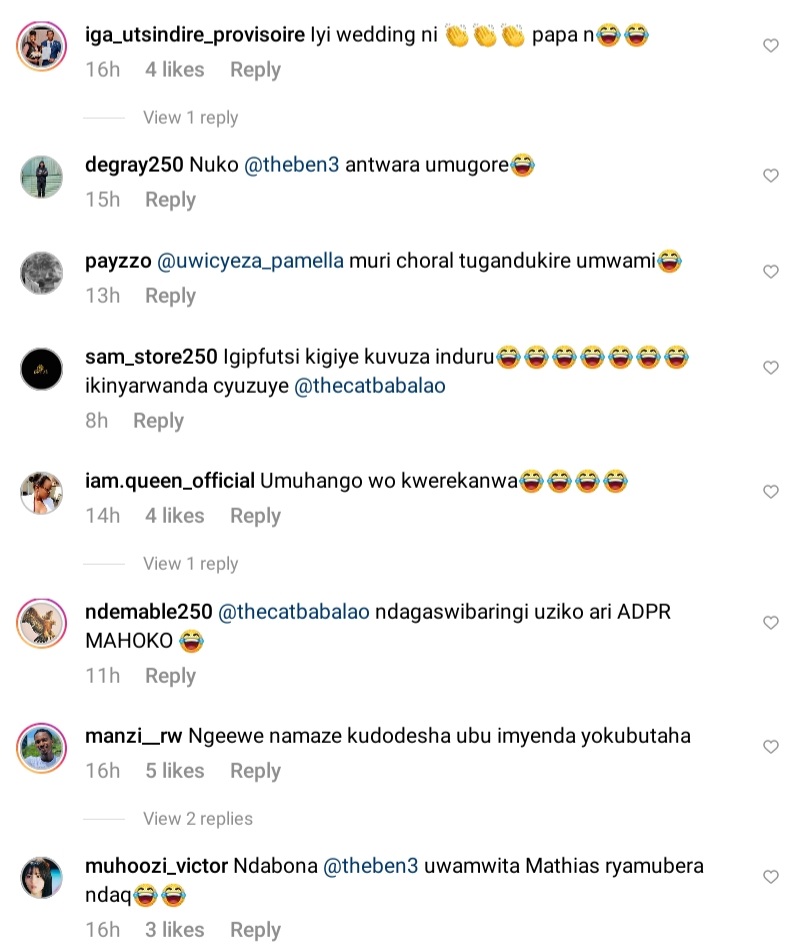Heart the sam_store250 comment

(770, 368)
